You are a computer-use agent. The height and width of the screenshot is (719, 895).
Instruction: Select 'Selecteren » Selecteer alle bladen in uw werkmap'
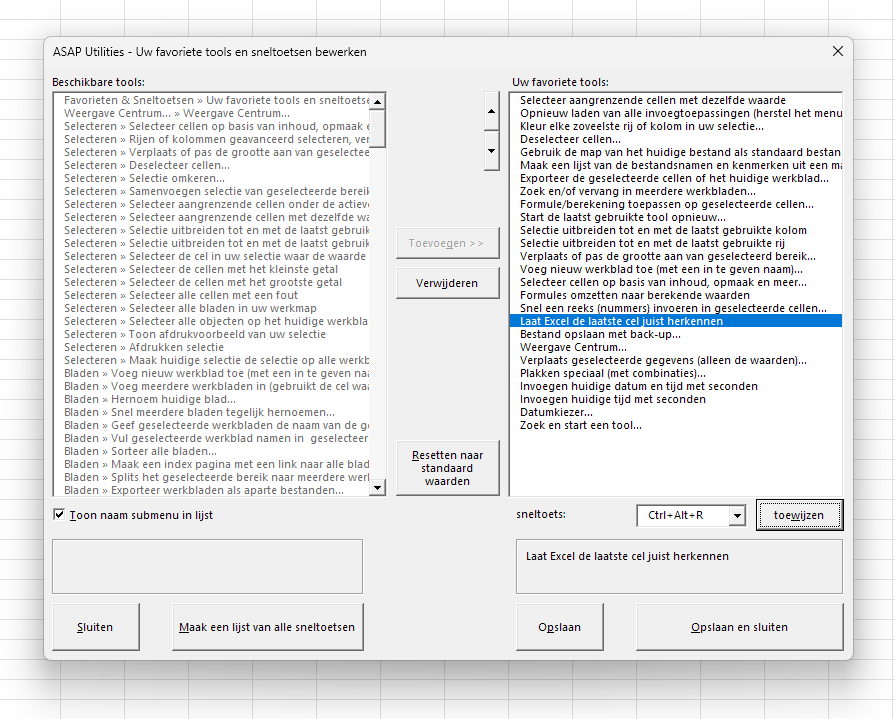pos(212,309)
